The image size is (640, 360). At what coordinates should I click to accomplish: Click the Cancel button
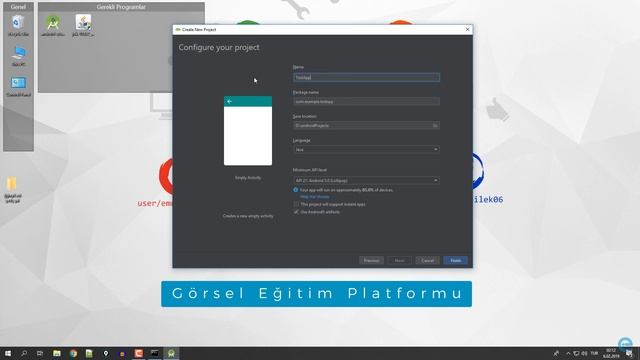427,260
